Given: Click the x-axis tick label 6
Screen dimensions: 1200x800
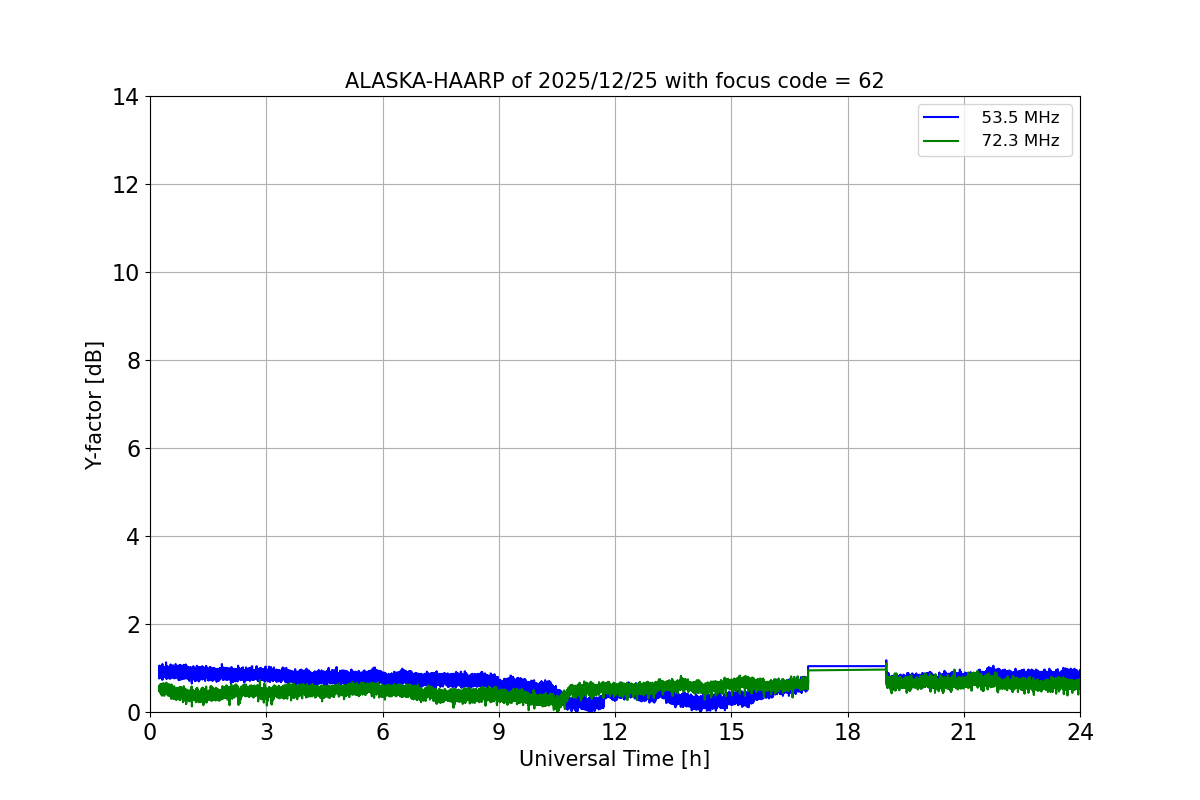Looking at the screenshot, I should [383, 731].
